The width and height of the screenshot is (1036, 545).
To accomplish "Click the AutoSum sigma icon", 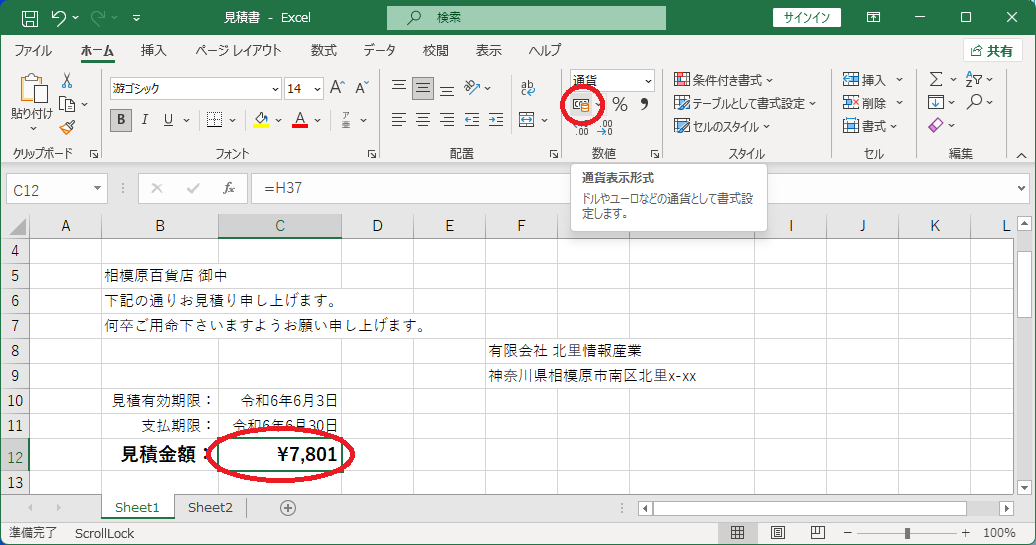I will (936, 79).
